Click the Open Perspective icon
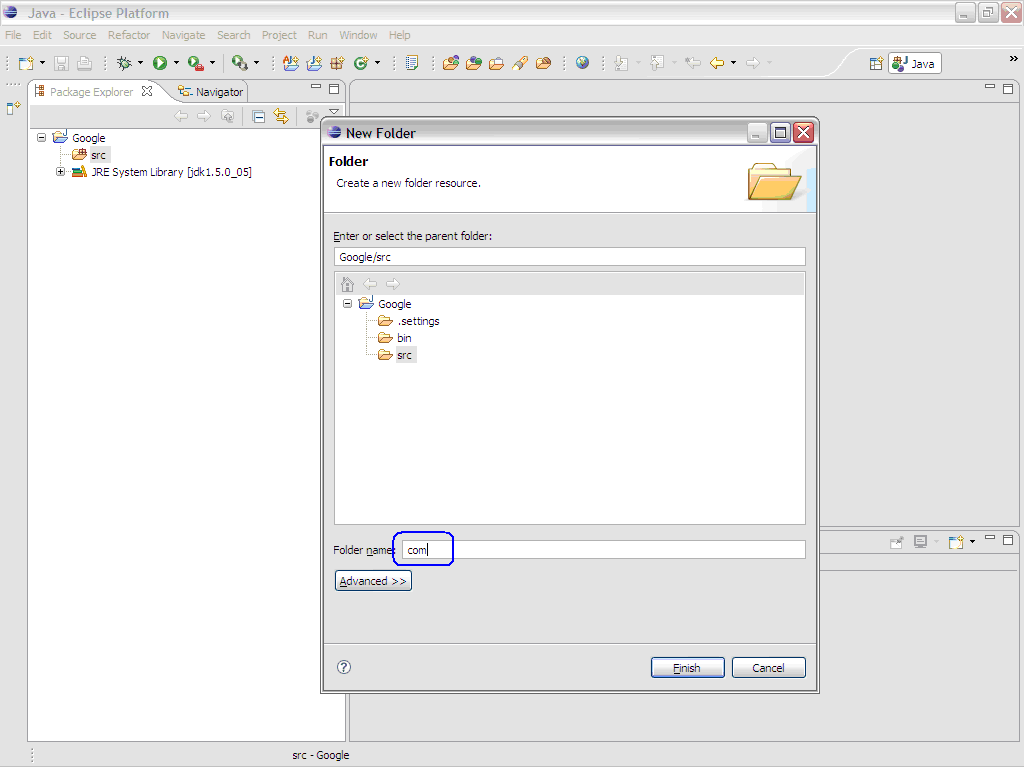Screen dimensions: 1024x768 (x=876, y=63)
